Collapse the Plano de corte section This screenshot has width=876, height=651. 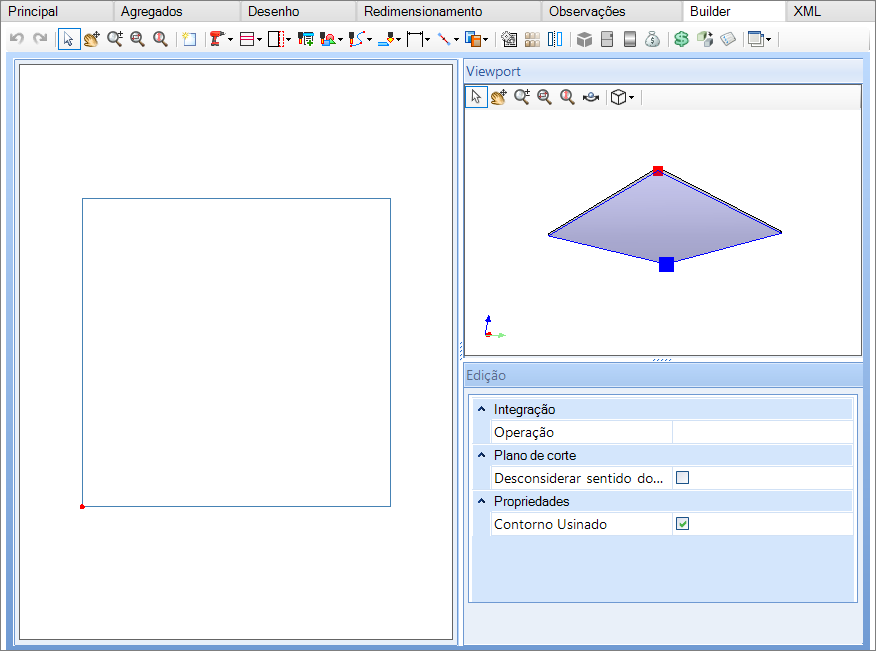[x=482, y=455]
